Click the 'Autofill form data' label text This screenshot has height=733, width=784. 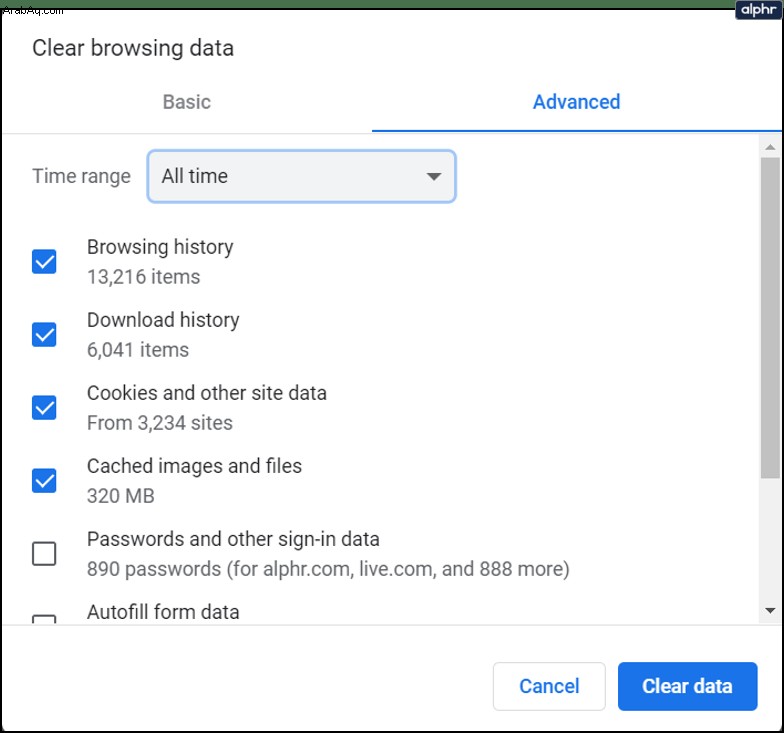click(x=163, y=612)
